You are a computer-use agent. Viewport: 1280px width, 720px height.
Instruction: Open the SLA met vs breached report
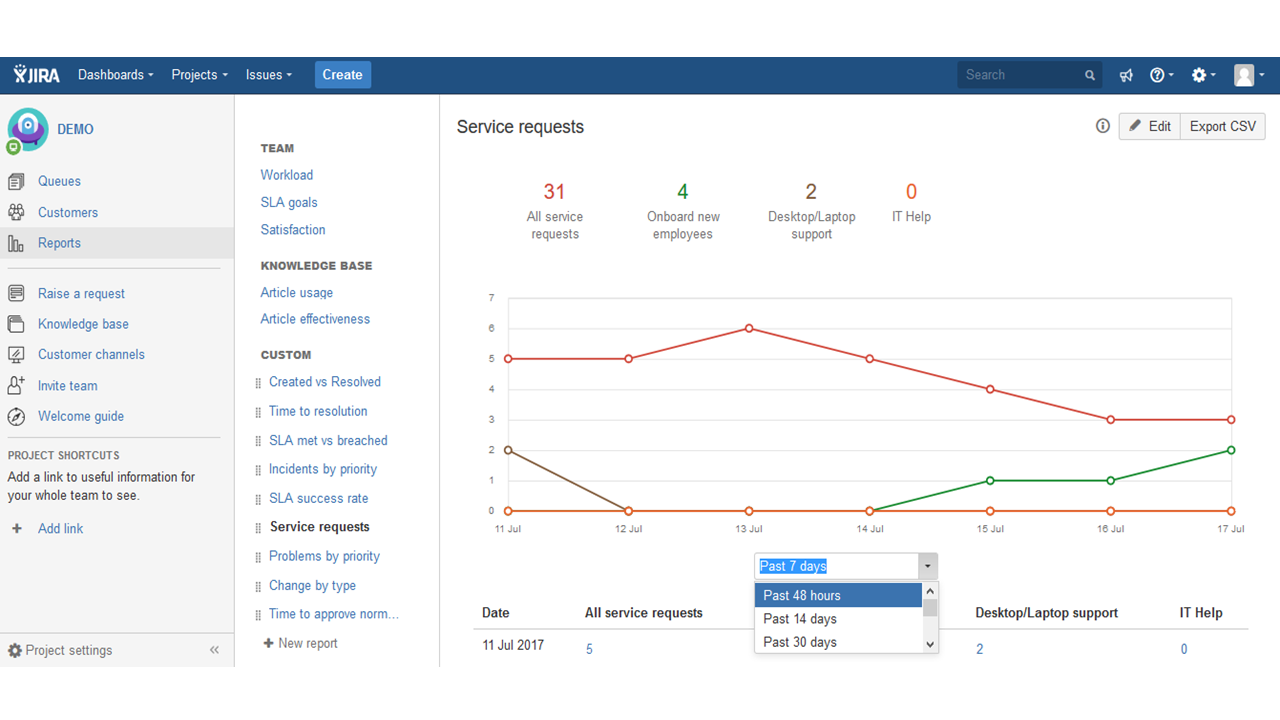click(328, 441)
